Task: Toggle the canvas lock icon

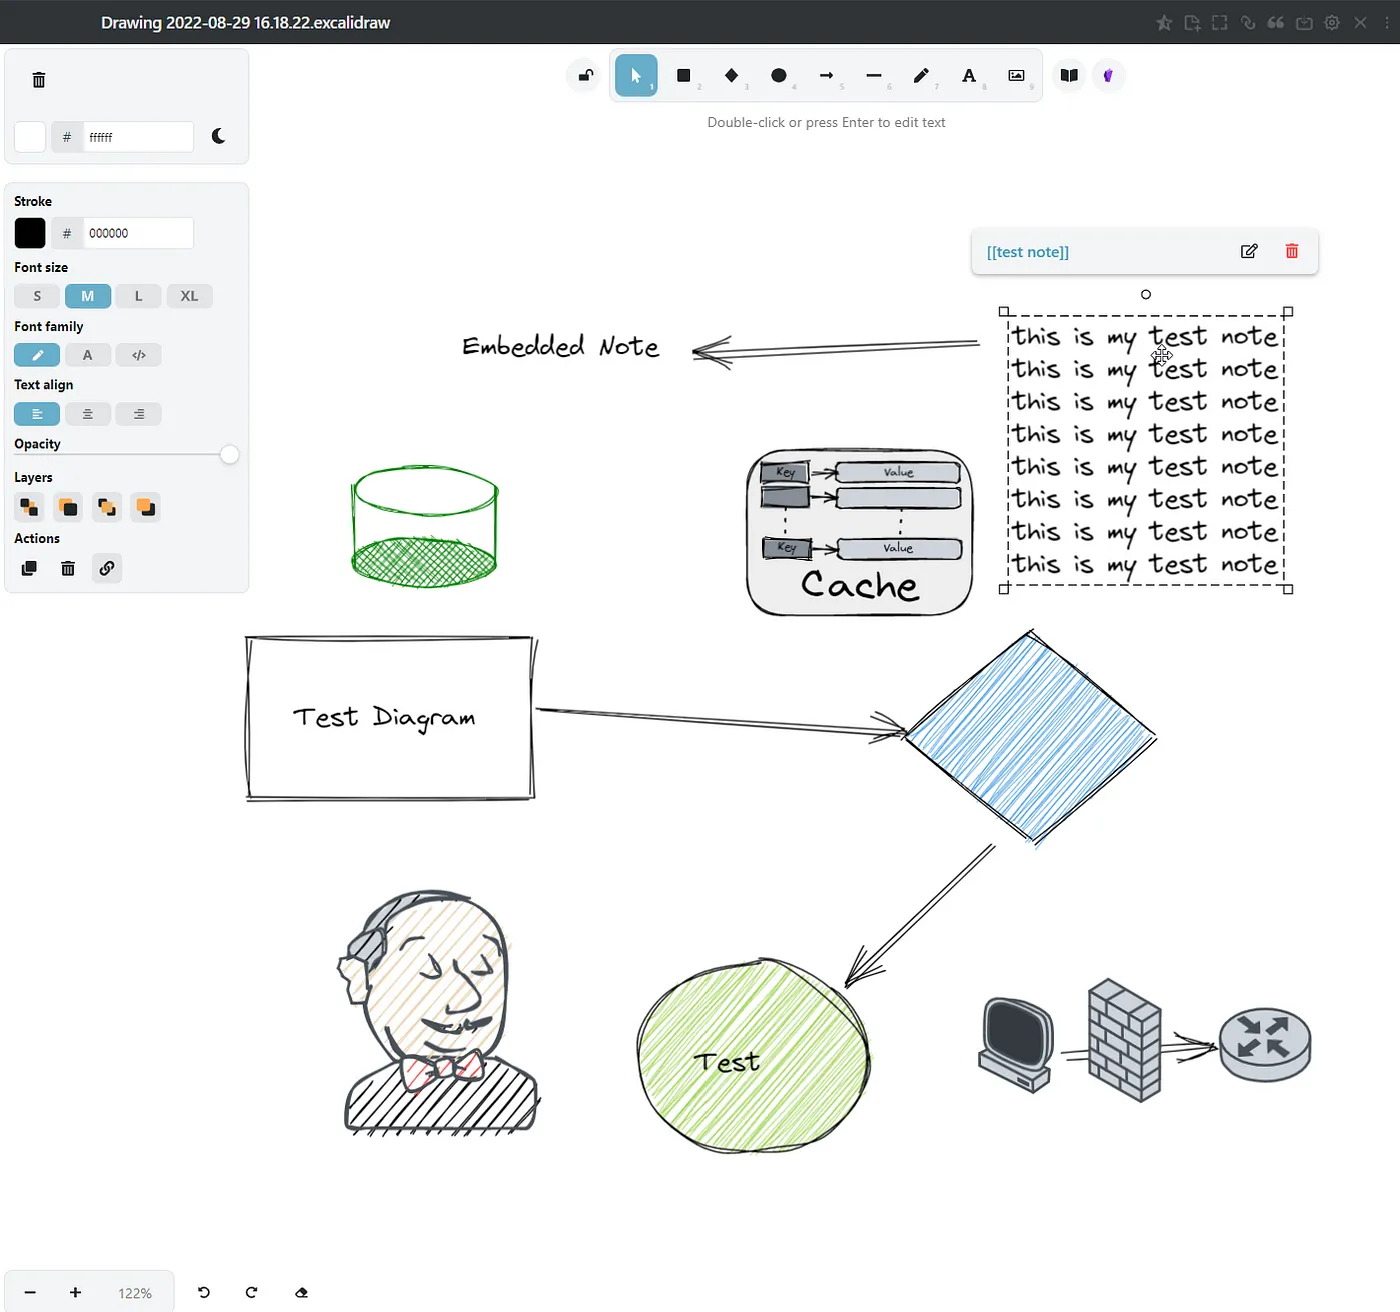Action: [585, 76]
